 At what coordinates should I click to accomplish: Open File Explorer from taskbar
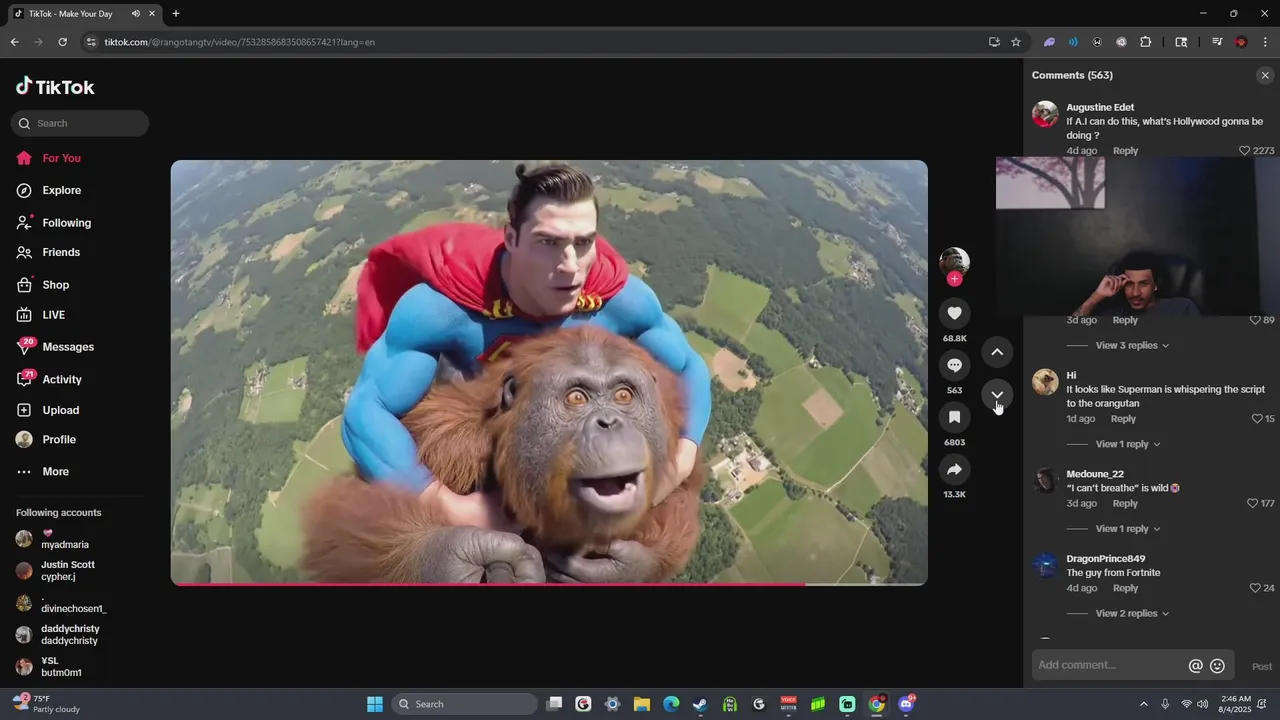642,704
